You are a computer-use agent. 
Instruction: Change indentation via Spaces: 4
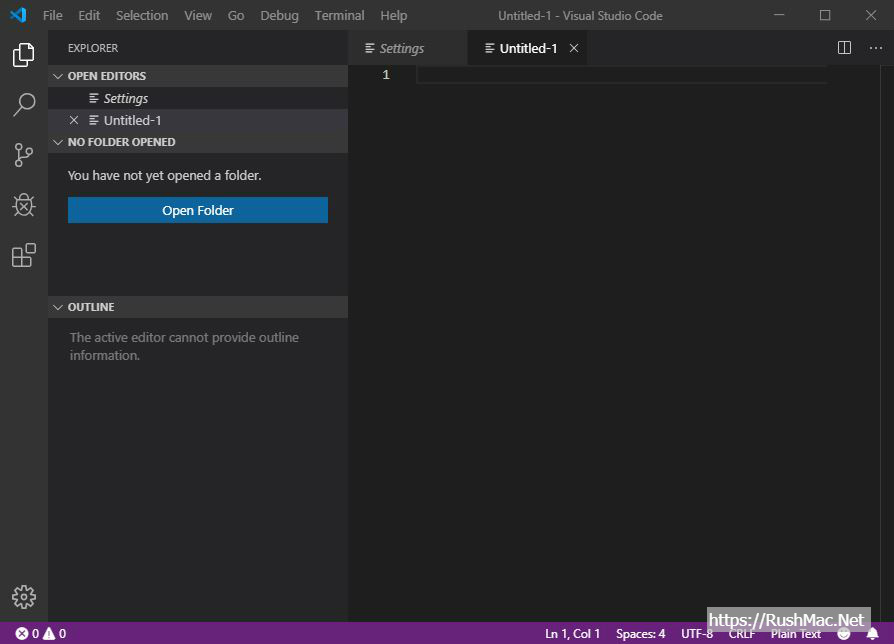(x=640, y=633)
